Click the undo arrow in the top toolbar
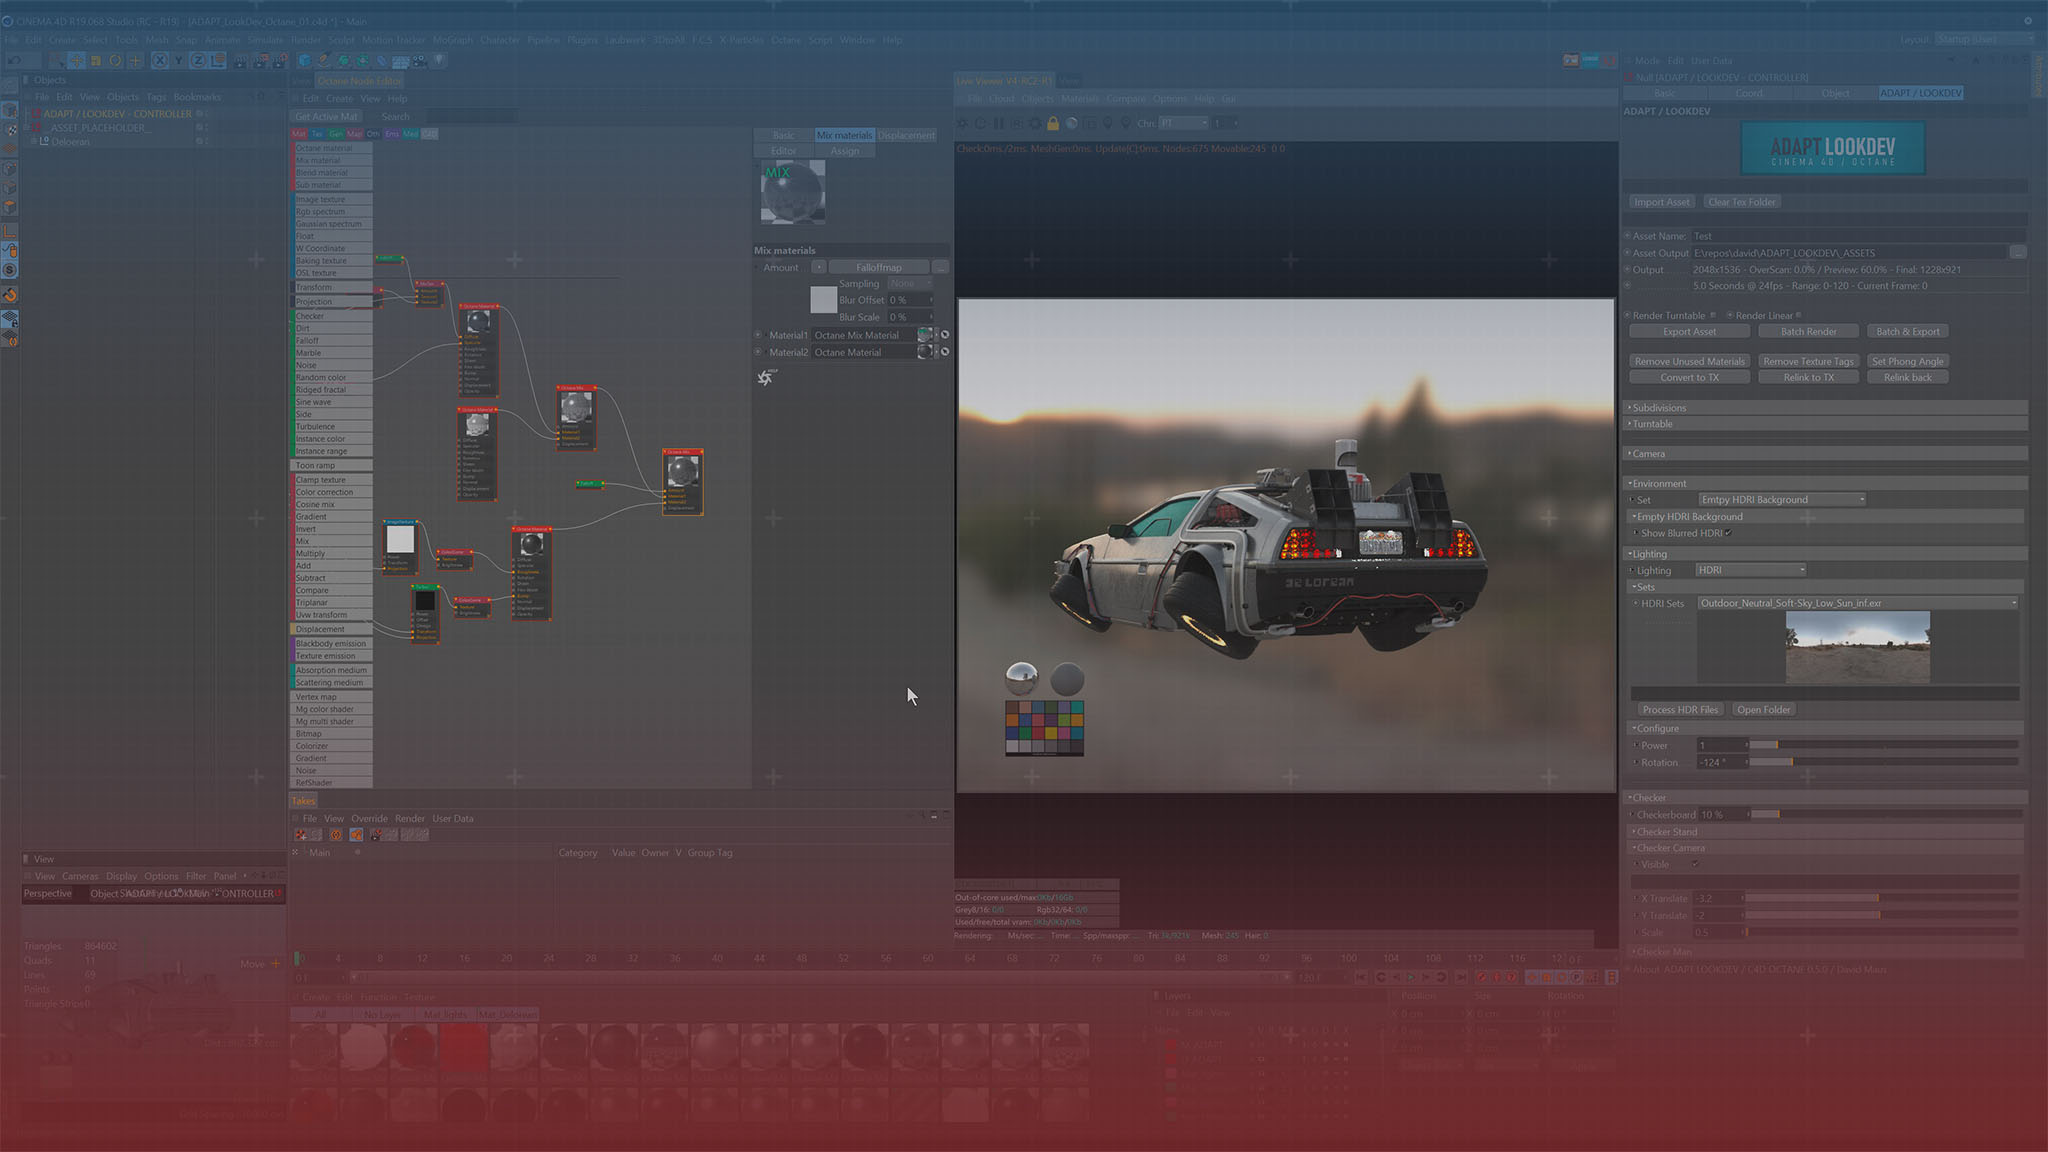The height and width of the screenshot is (1152, 2048). point(15,60)
